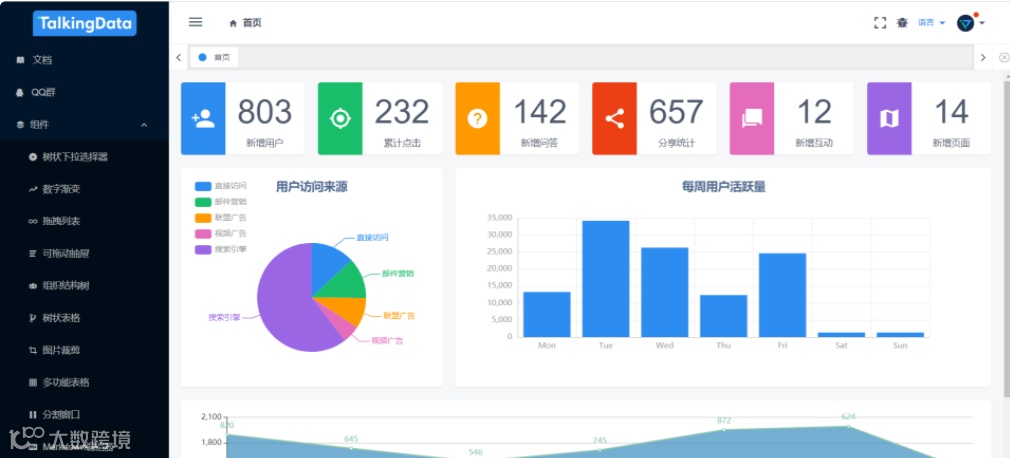Click the green 累计点击 target icon
The width and height of the screenshot is (1010, 458).
click(340, 119)
